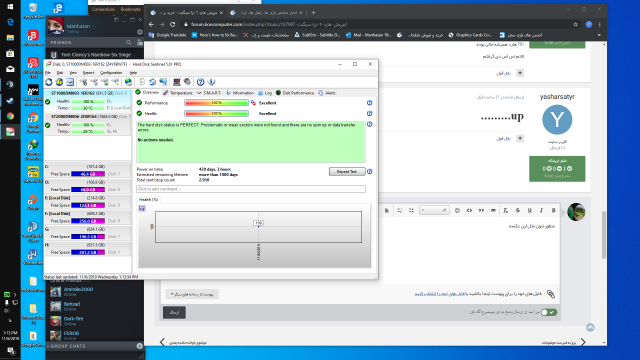Click the yellow warning icon in Hard Disk Sentinel toolbar

pos(59,82)
